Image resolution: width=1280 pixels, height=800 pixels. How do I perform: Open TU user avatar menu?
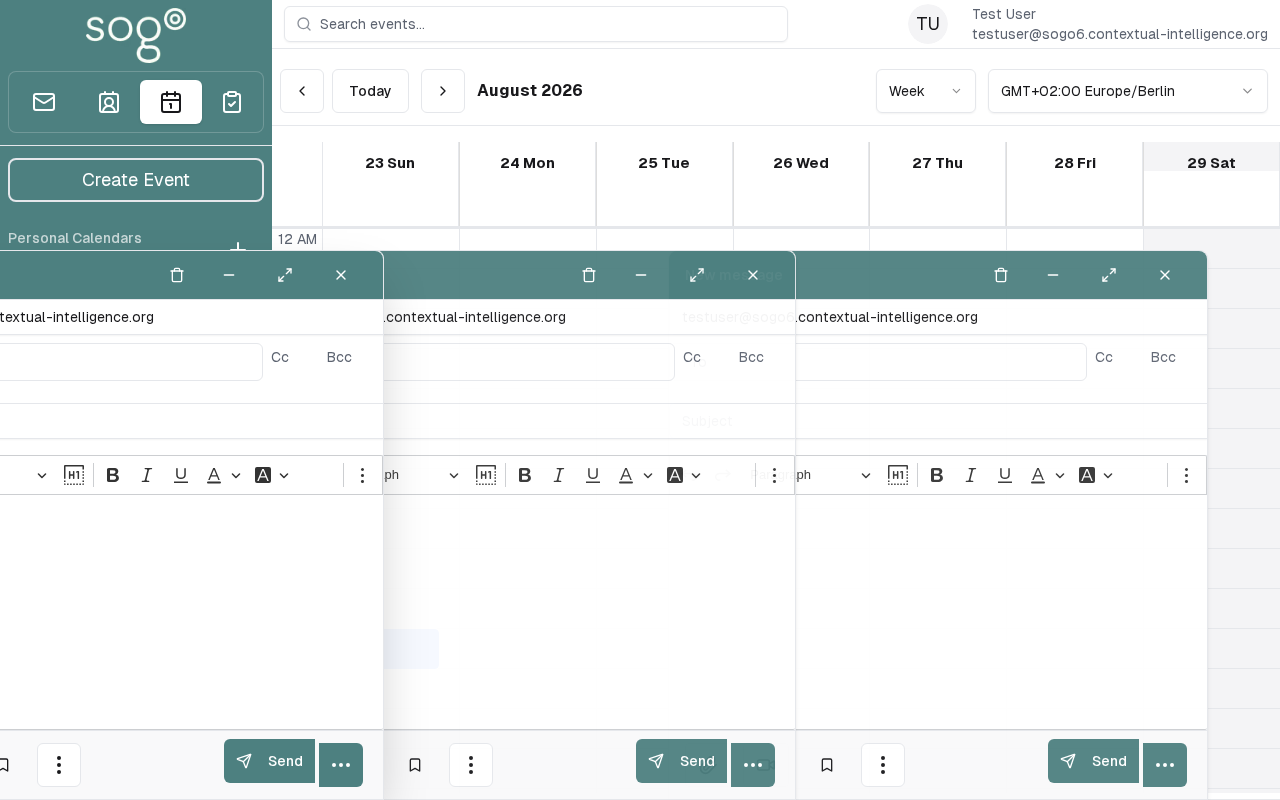[x=928, y=24]
